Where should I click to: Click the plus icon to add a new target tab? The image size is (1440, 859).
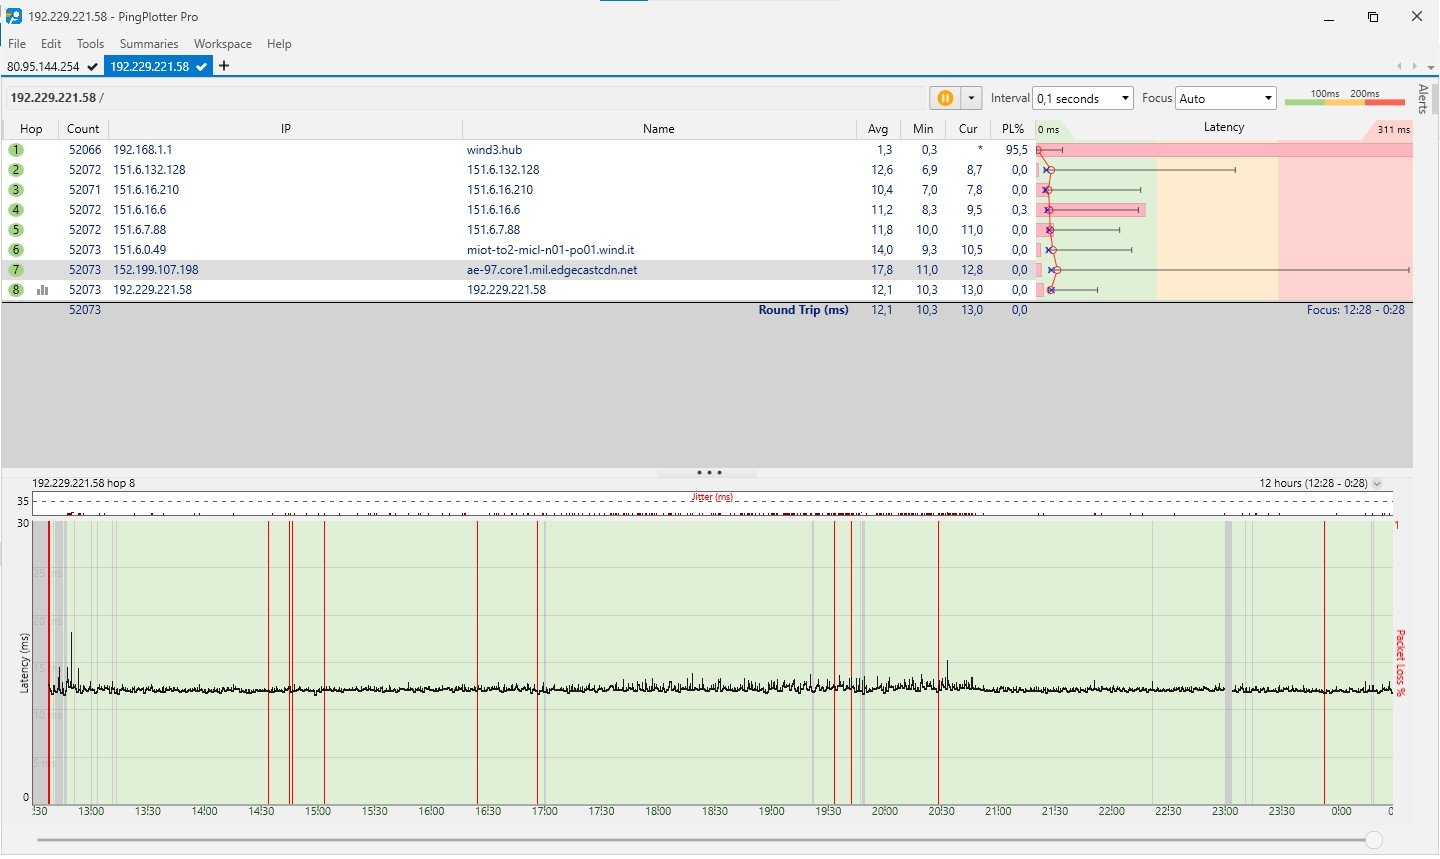click(x=224, y=66)
